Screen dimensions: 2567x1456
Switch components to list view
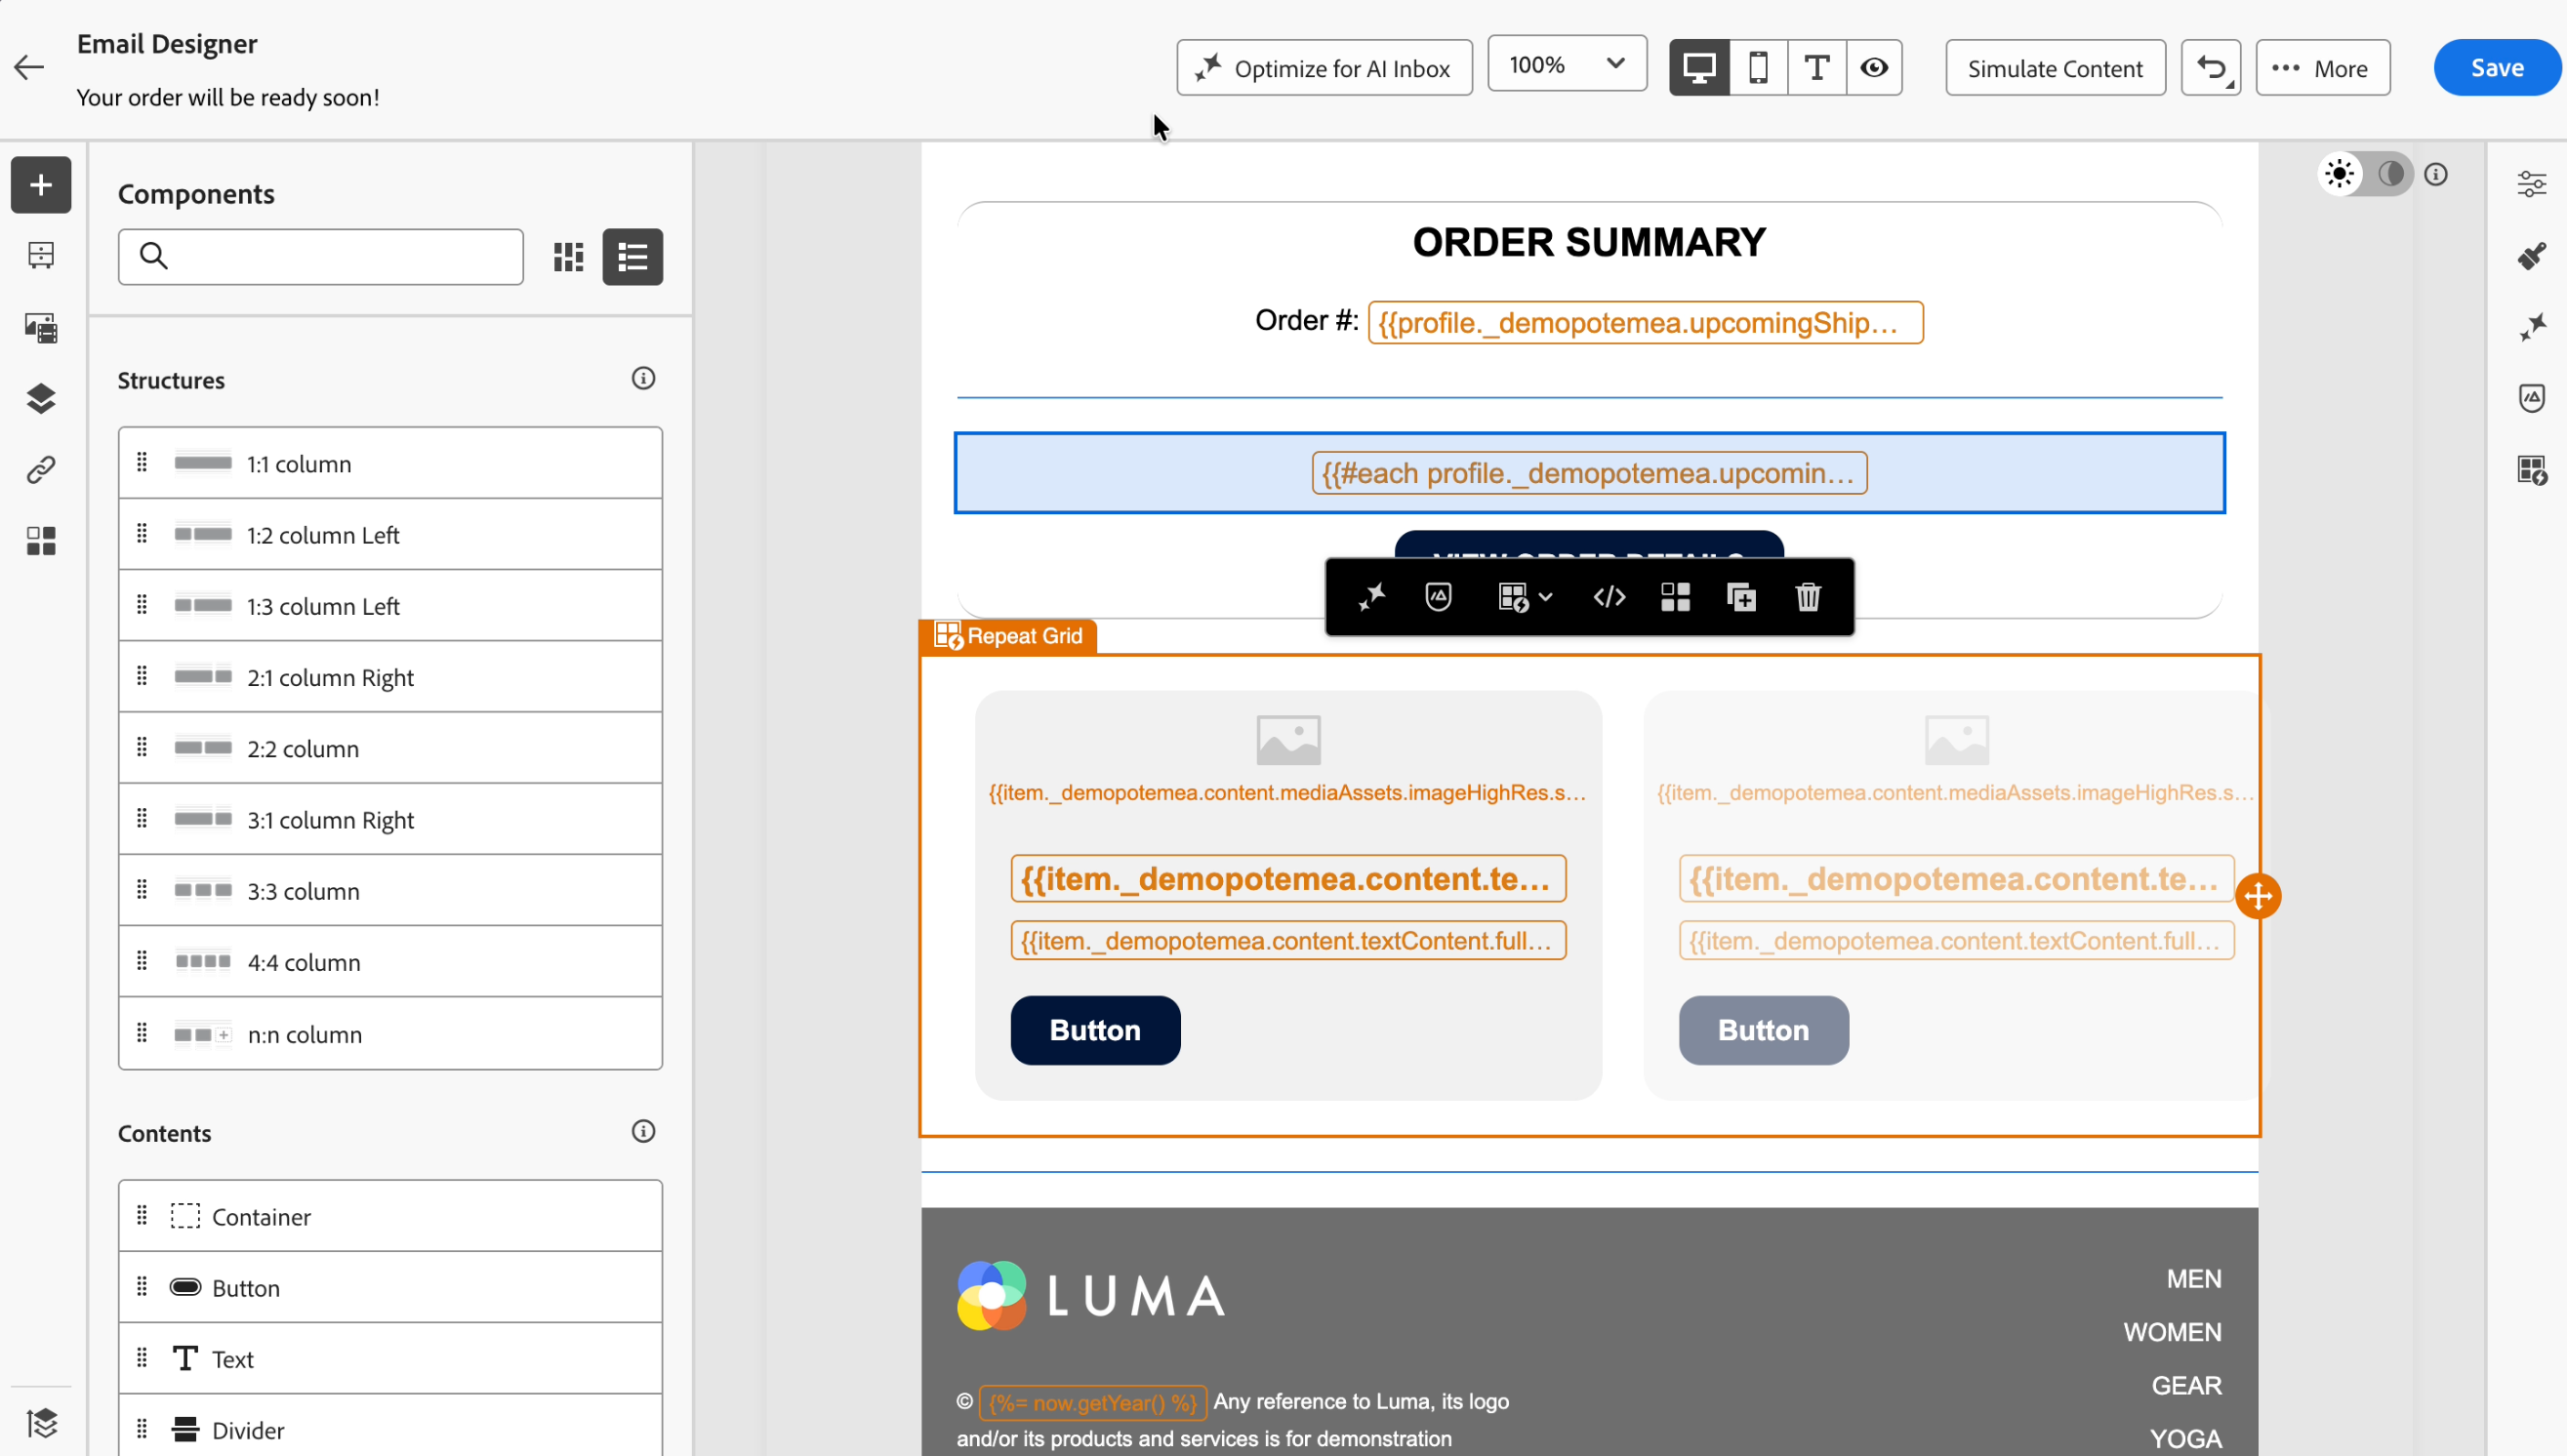(x=632, y=258)
